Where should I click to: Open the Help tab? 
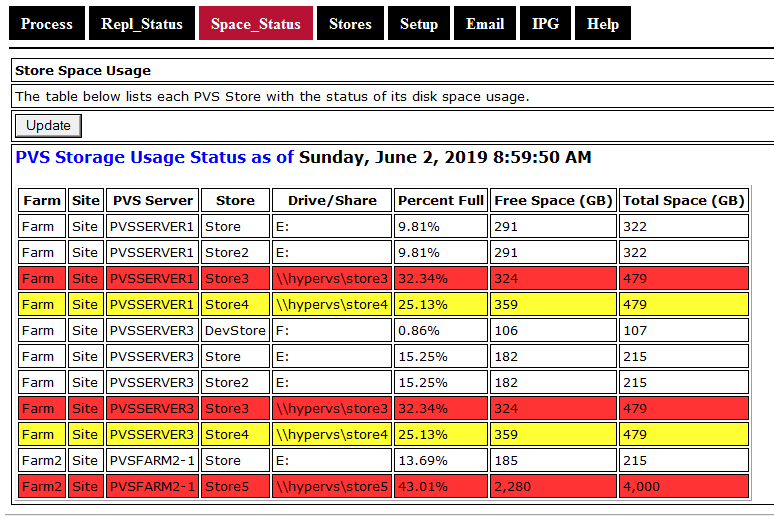[x=603, y=24]
